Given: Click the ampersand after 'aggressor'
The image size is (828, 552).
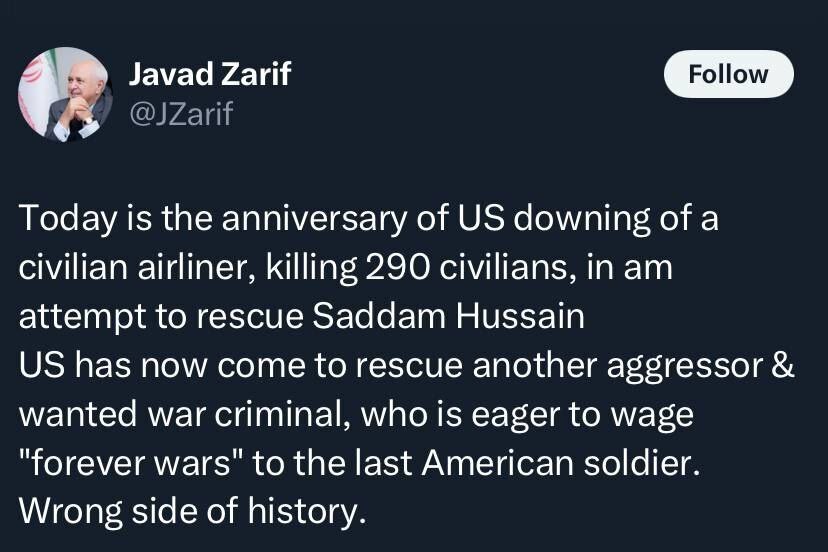Looking at the screenshot, I should pos(783,365).
